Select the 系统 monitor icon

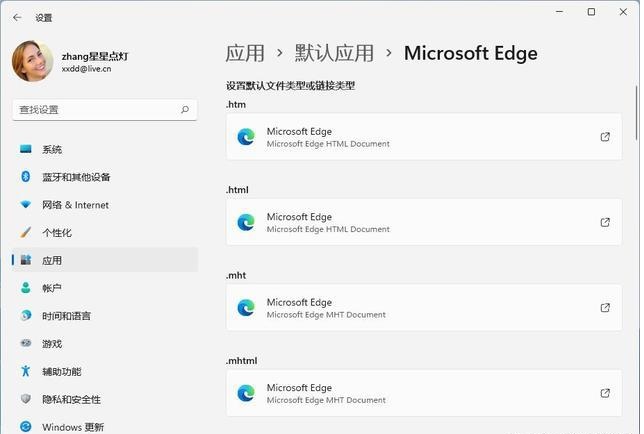pos(26,149)
